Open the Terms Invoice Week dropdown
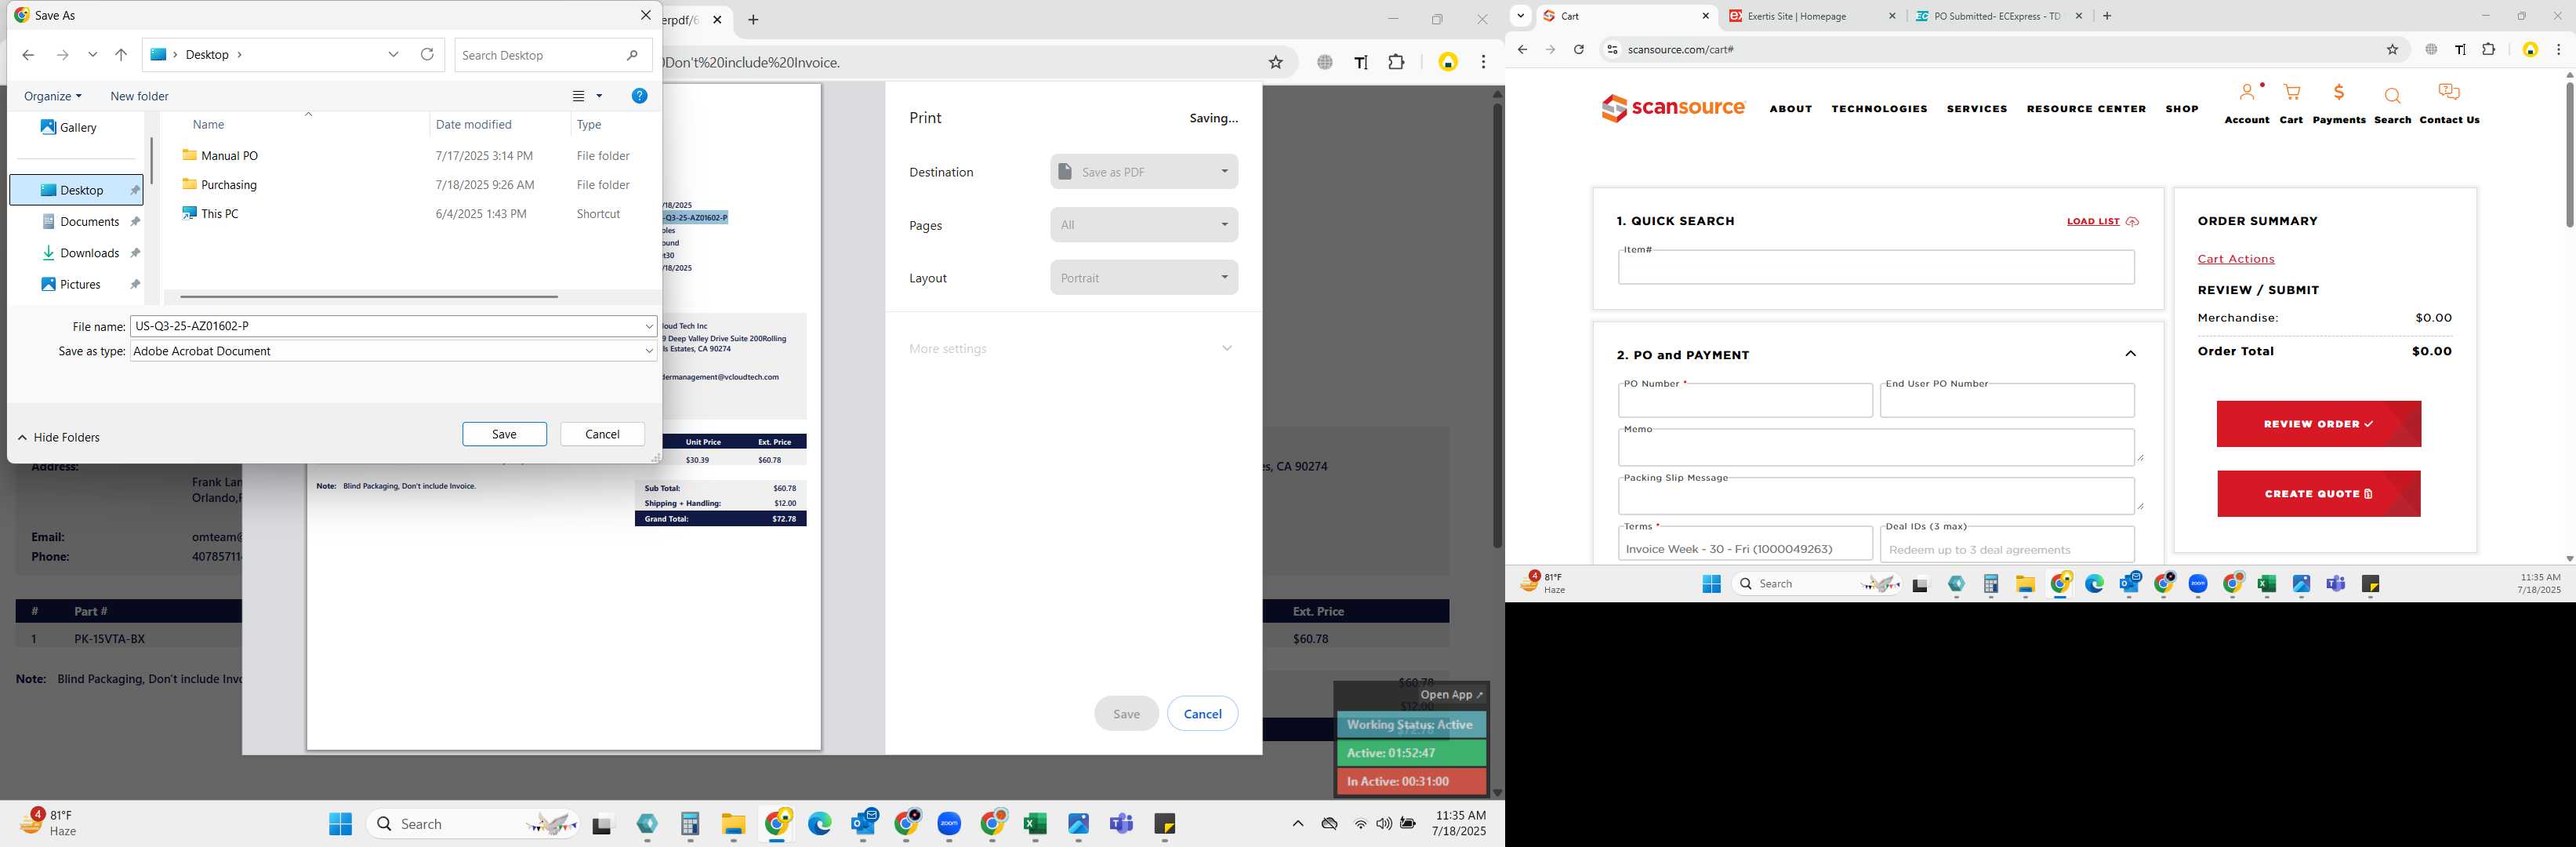Image resolution: width=2576 pixels, height=847 pixels. pyautogui.click(x=1745, y=546)
